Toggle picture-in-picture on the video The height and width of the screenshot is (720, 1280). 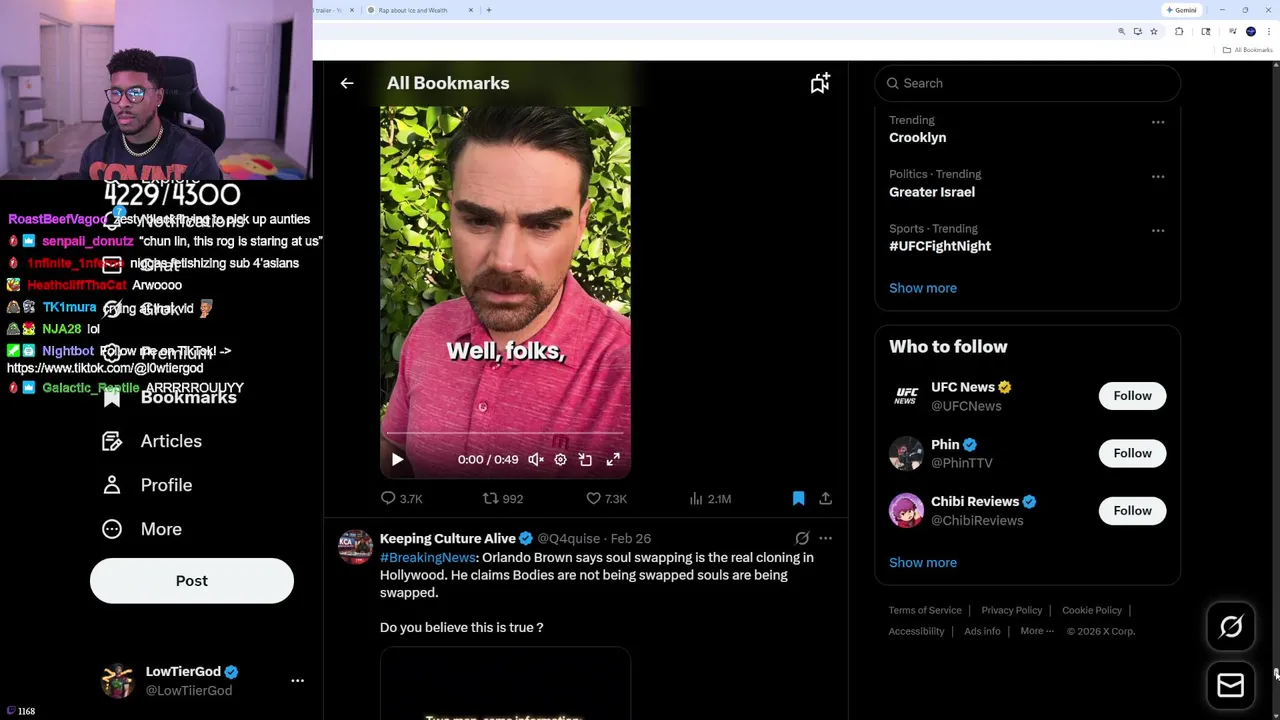585,459
